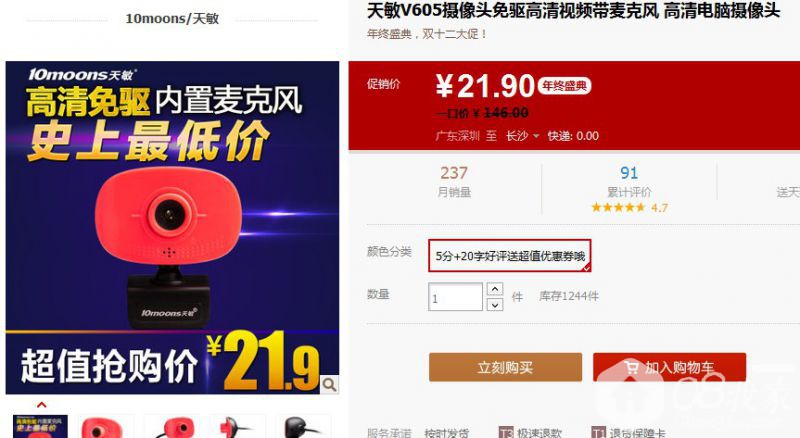Select the 5分+20字好评 color option
800x438 pixels.
[510, 255]
